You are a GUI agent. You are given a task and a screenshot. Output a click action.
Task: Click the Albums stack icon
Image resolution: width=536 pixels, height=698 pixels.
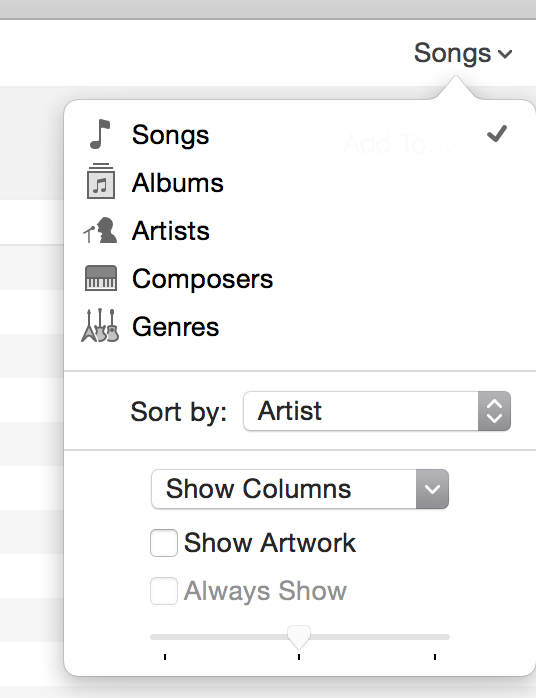pos(101,181)
